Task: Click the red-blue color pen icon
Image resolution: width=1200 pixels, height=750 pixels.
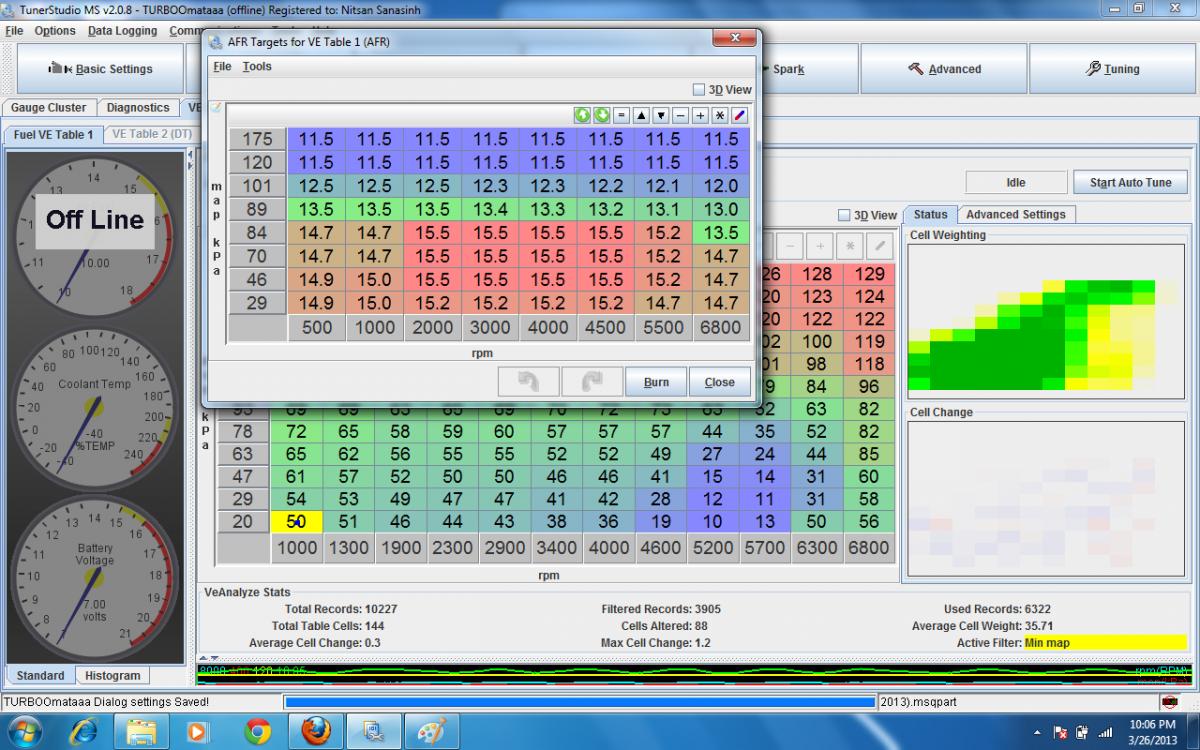Action: 739,115
